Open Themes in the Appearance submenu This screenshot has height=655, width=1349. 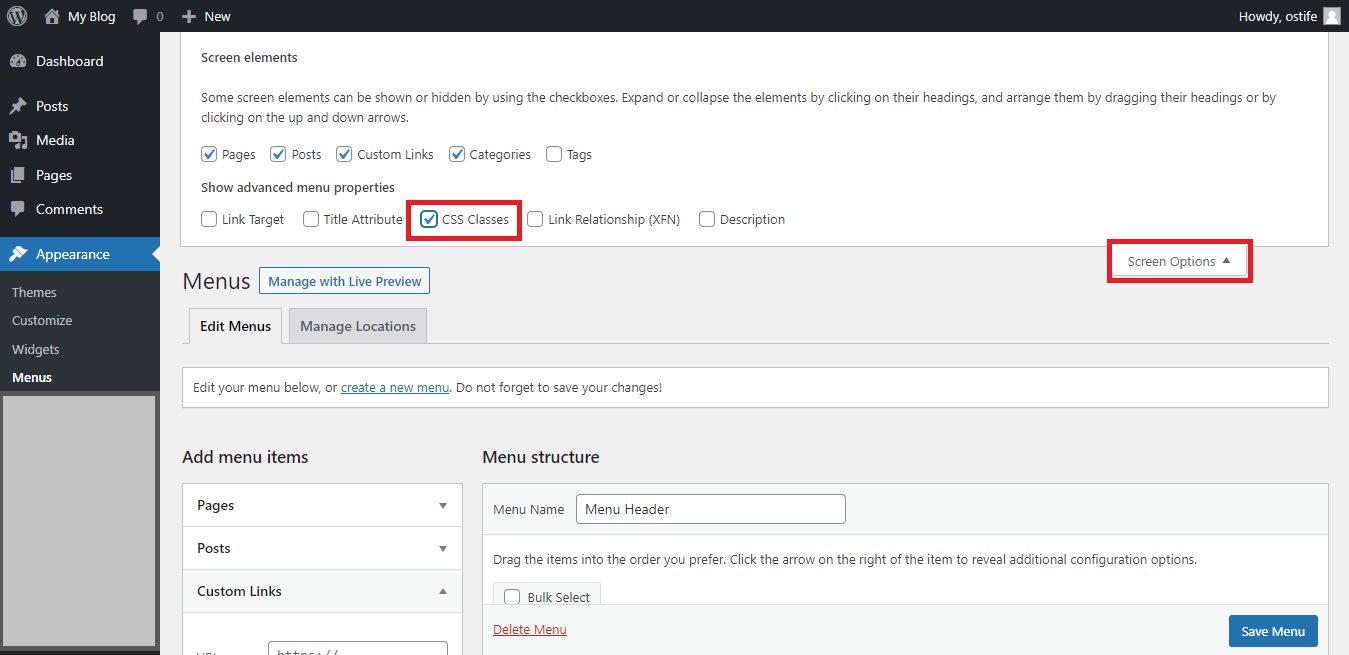[34, 292]
